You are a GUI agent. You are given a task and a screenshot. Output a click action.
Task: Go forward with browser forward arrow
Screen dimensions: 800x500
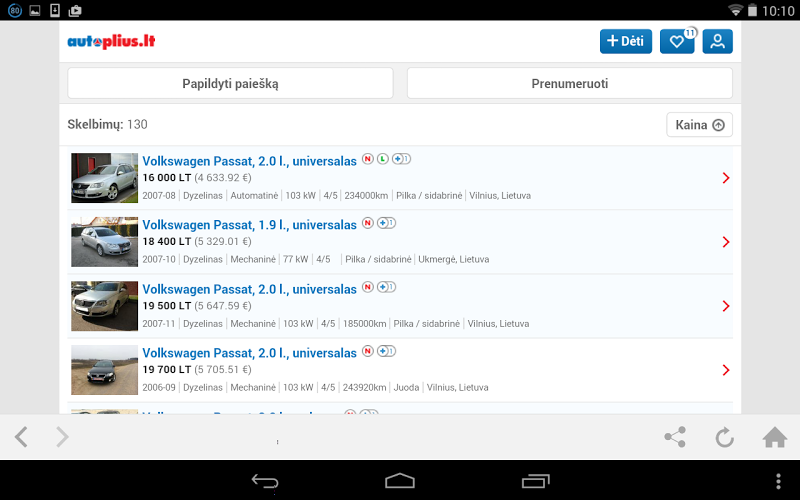pyautogui.click(x=62, y=437)
